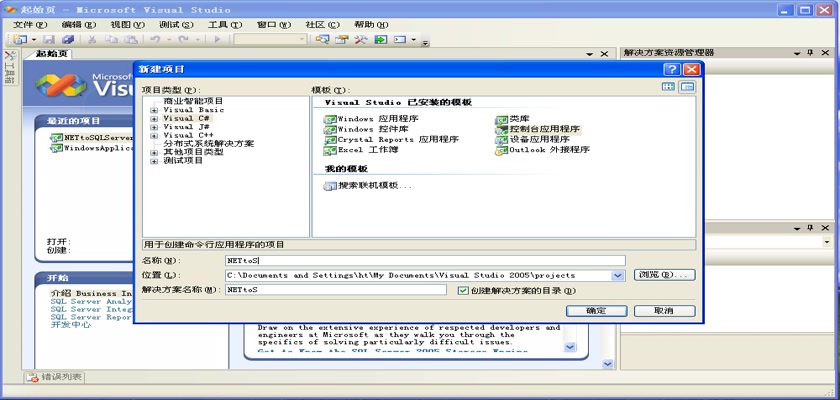
Task: Open the 文件 menu
Action: coord(30,25)
